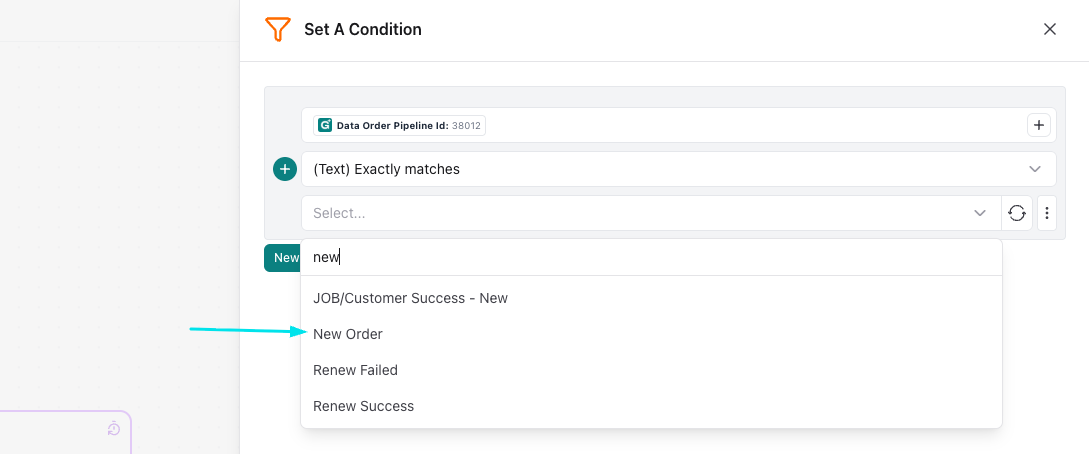Click the green G app icon in data chip
This screenshot has height=454, width=1089.
[324, 126]
